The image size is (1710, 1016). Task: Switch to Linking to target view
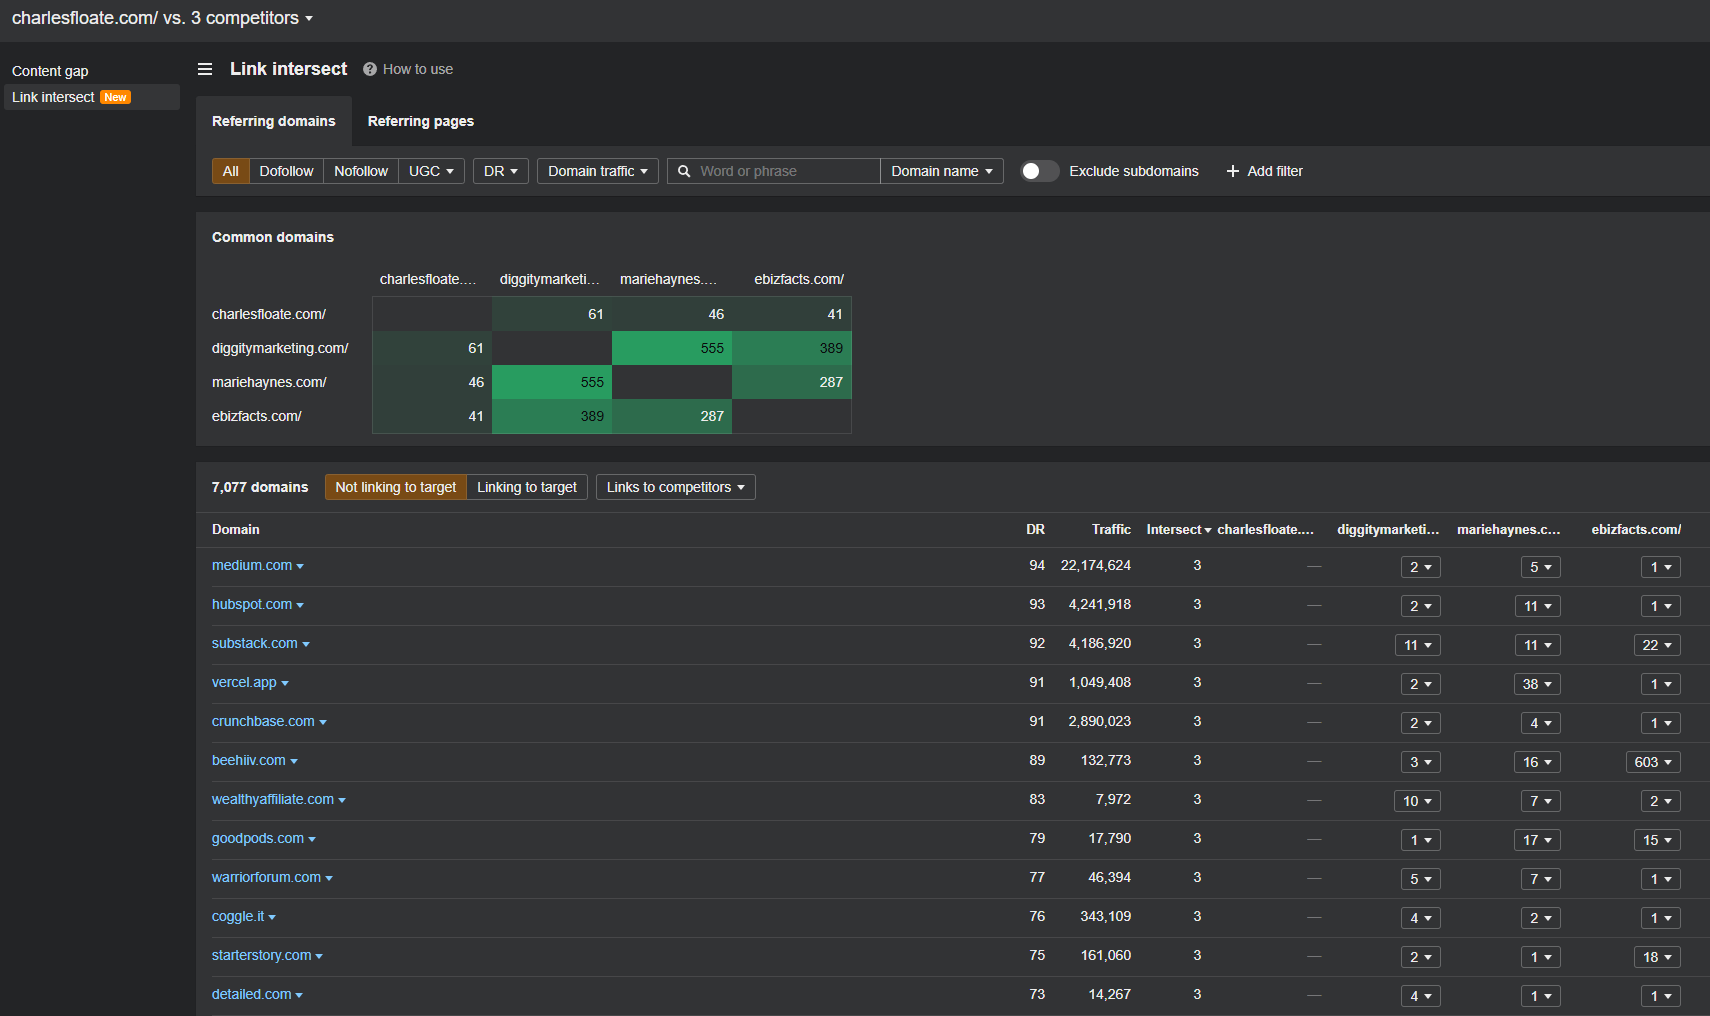coord(527,487)
